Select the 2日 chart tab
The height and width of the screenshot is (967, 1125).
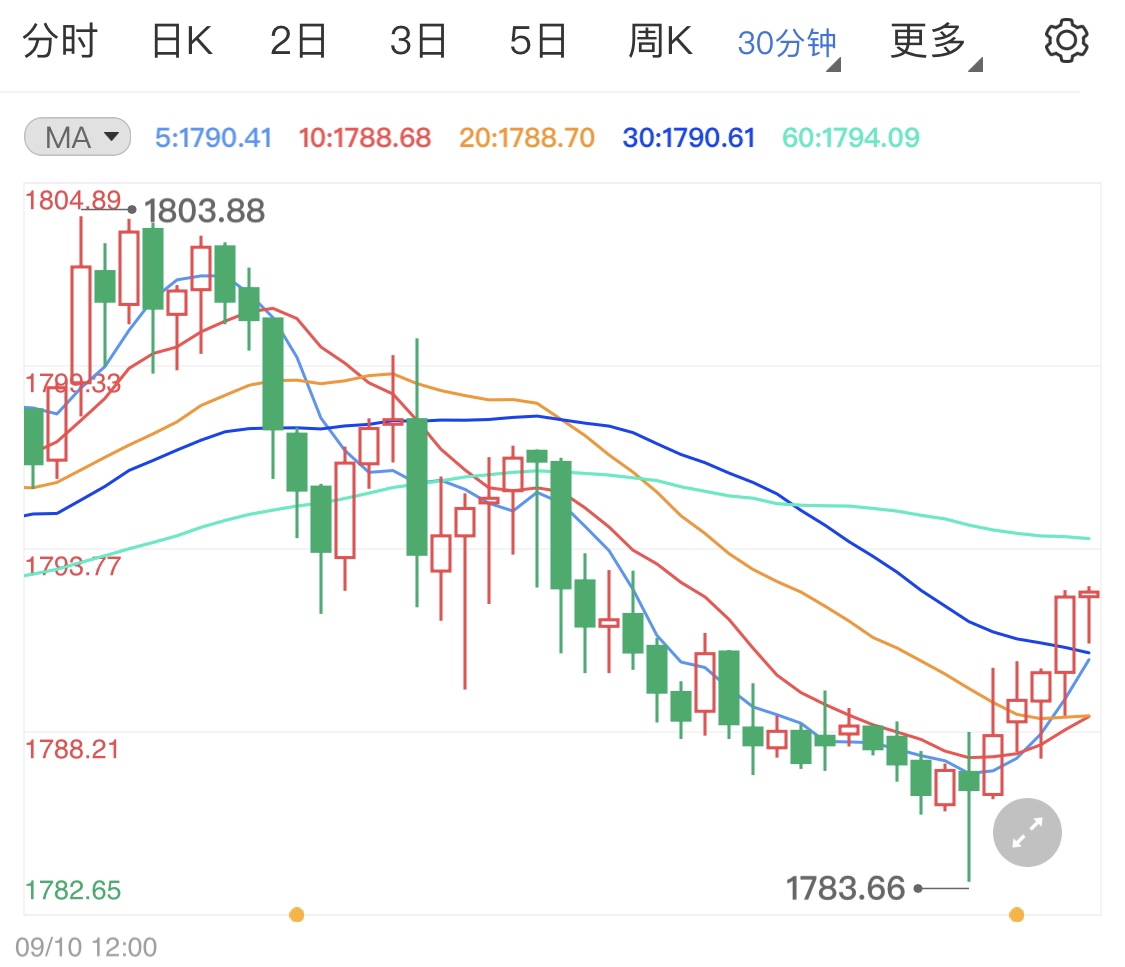point(297,40)
